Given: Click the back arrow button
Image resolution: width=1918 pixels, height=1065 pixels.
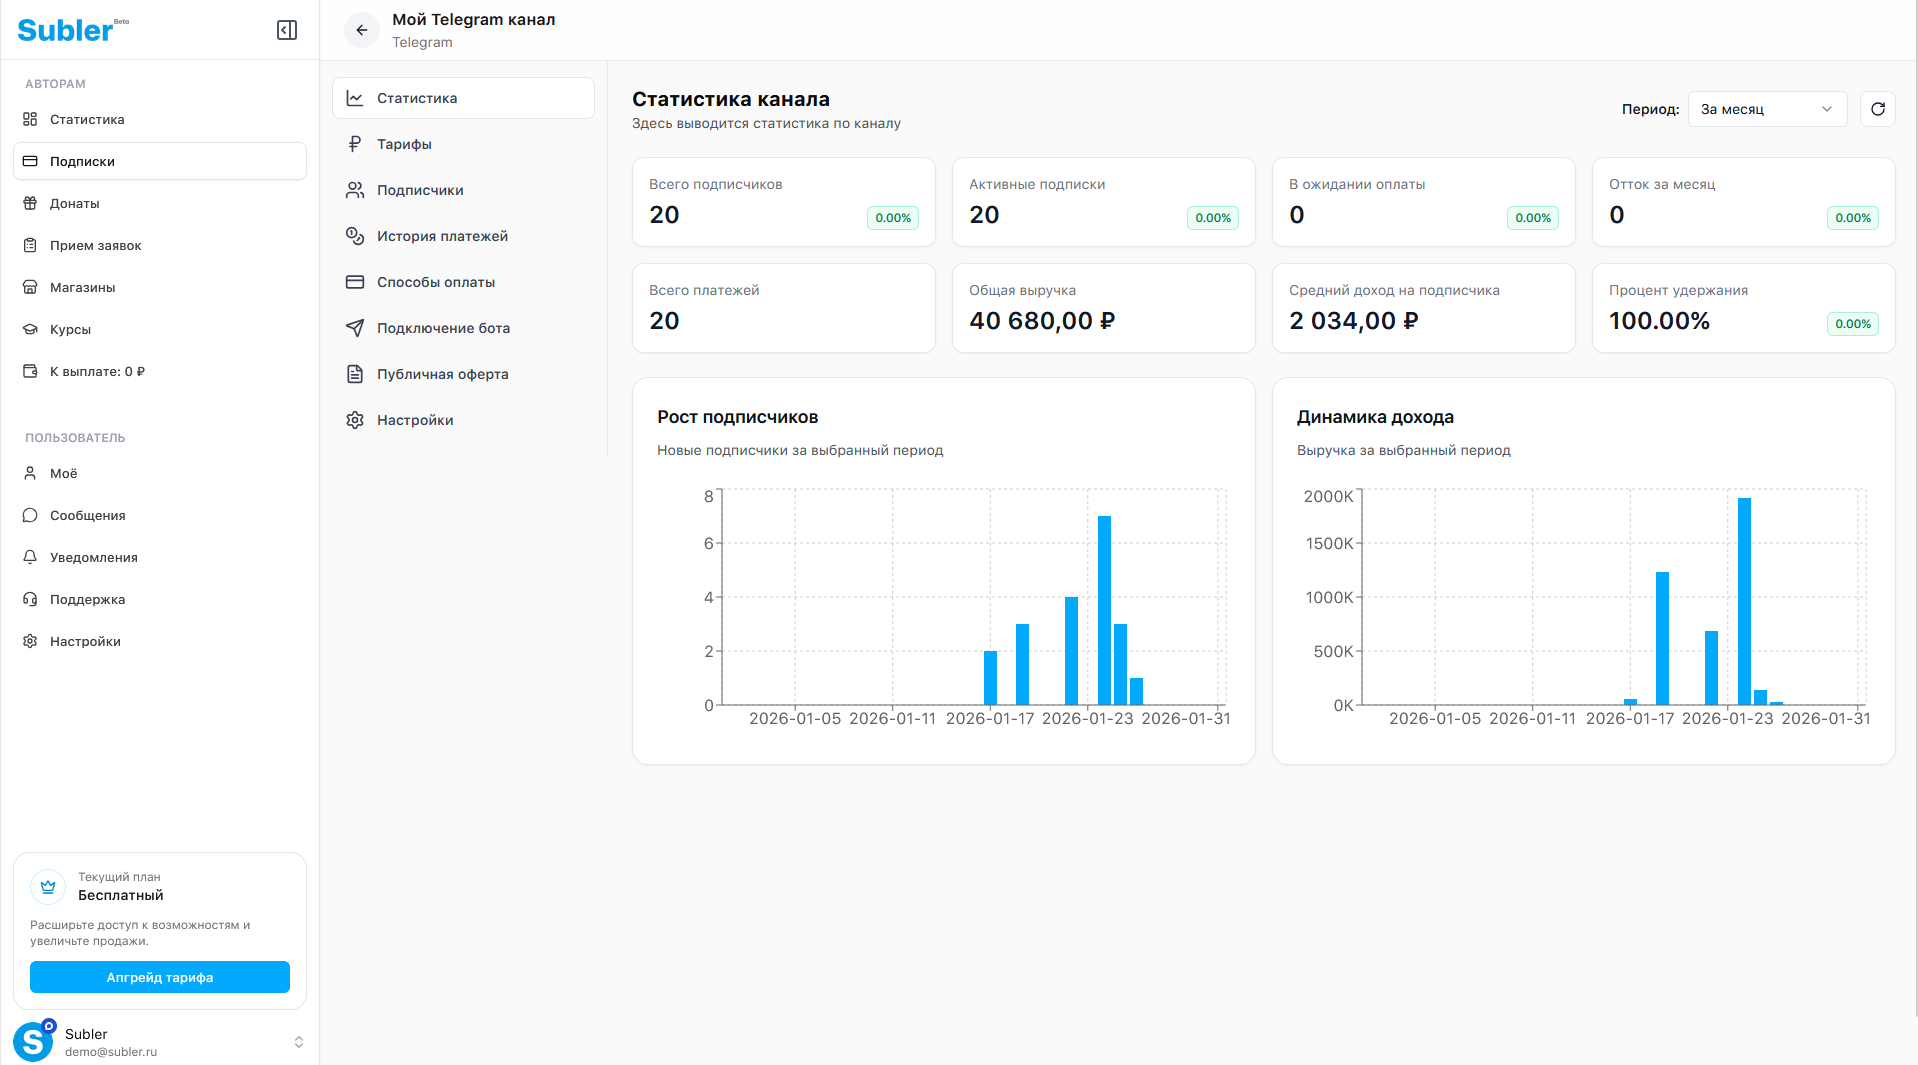Looking at the screenshot, I should pyautogui.click(x=362, y=30).
